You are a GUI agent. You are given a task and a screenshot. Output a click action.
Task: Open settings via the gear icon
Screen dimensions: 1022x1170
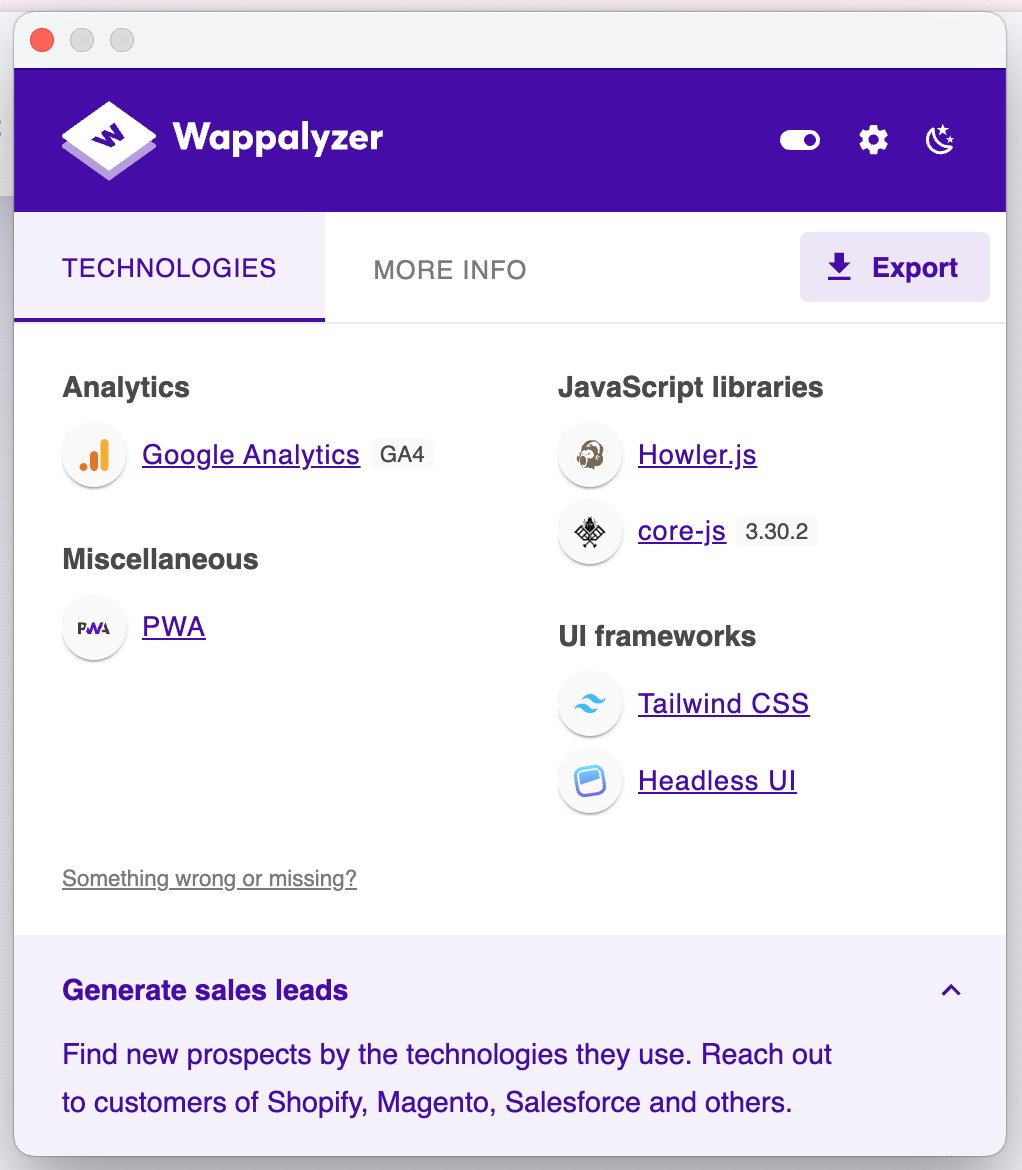coord(873,140)
